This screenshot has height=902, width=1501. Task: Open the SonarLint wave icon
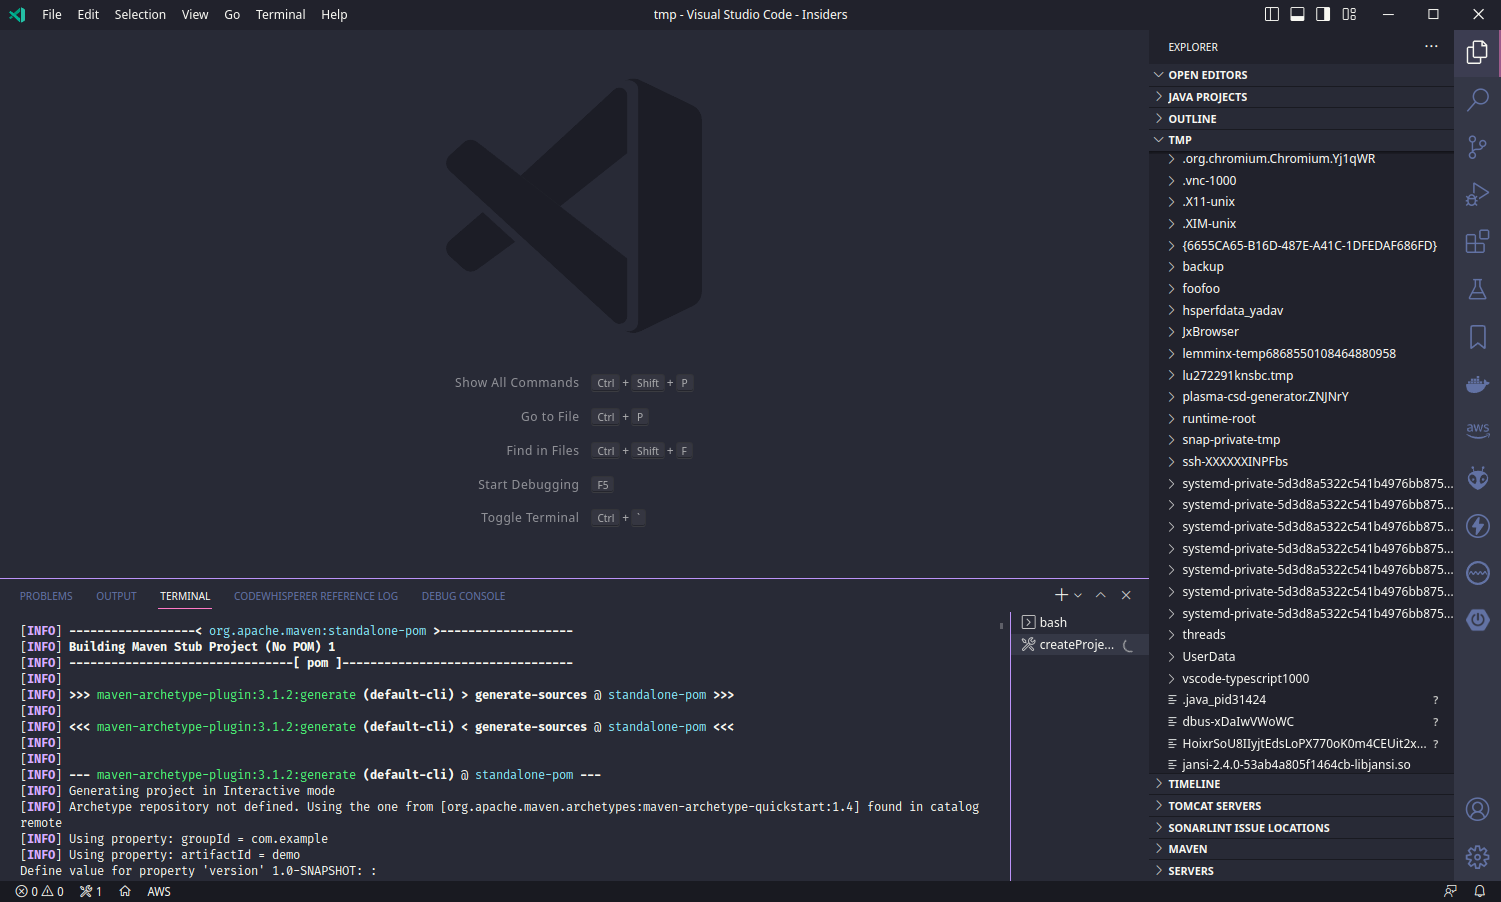[1477, 573]
